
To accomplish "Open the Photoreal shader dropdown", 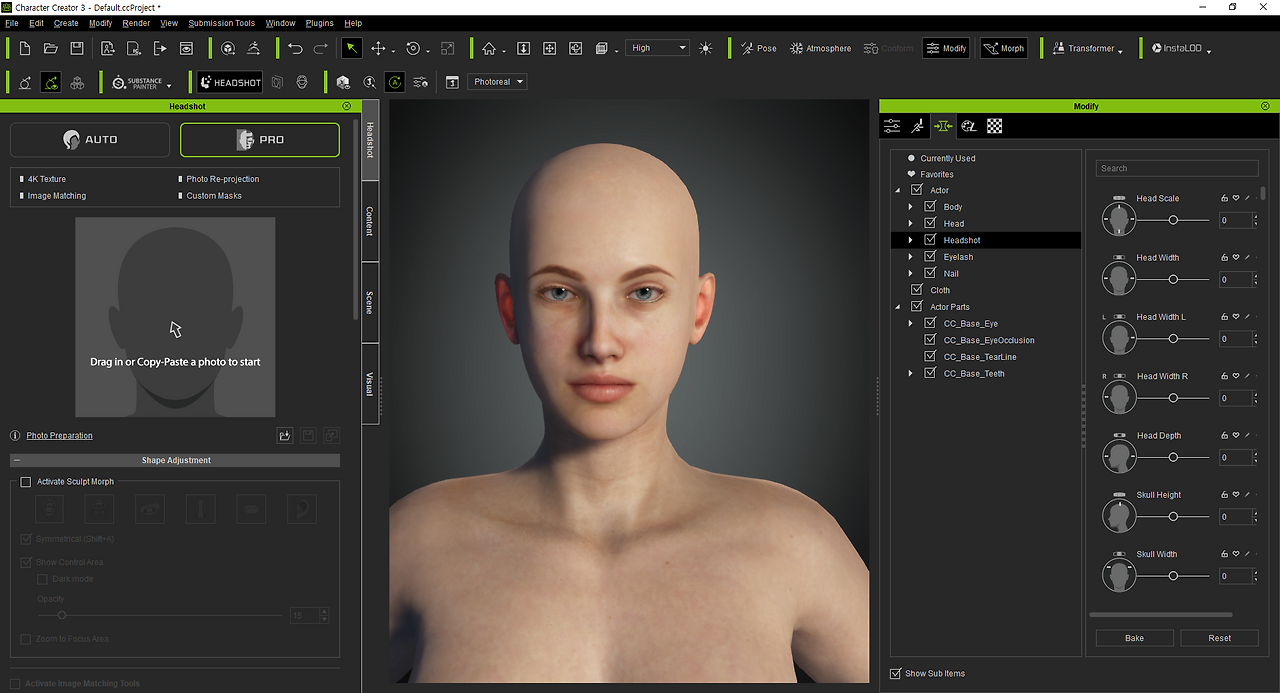I will [x=496, y=82].
